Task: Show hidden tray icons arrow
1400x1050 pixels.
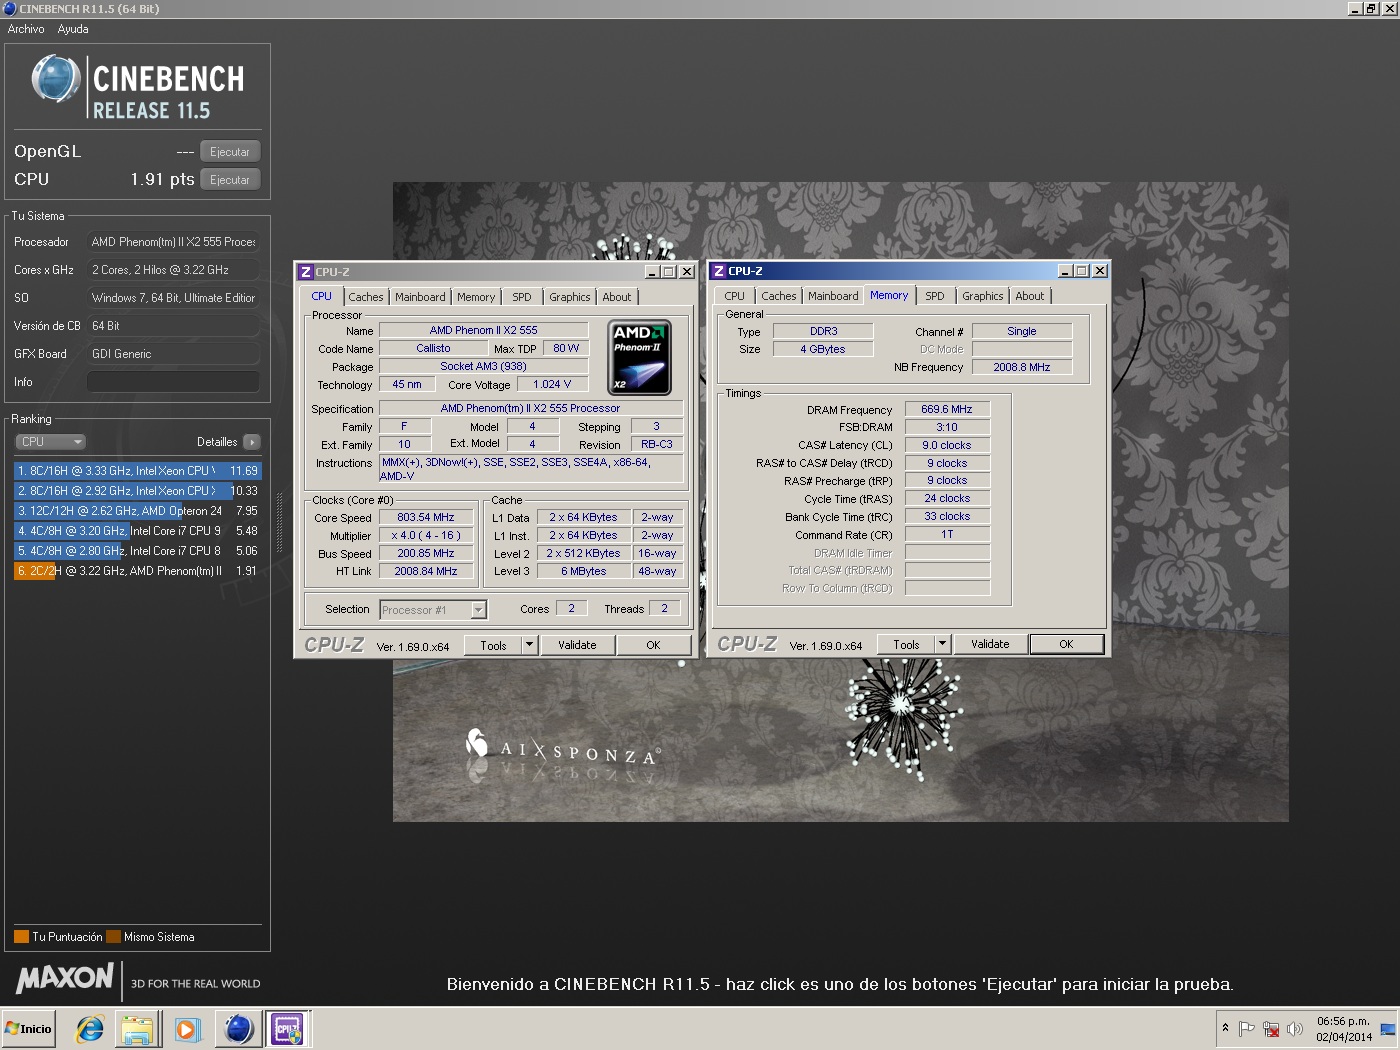Action: 1225,1028
